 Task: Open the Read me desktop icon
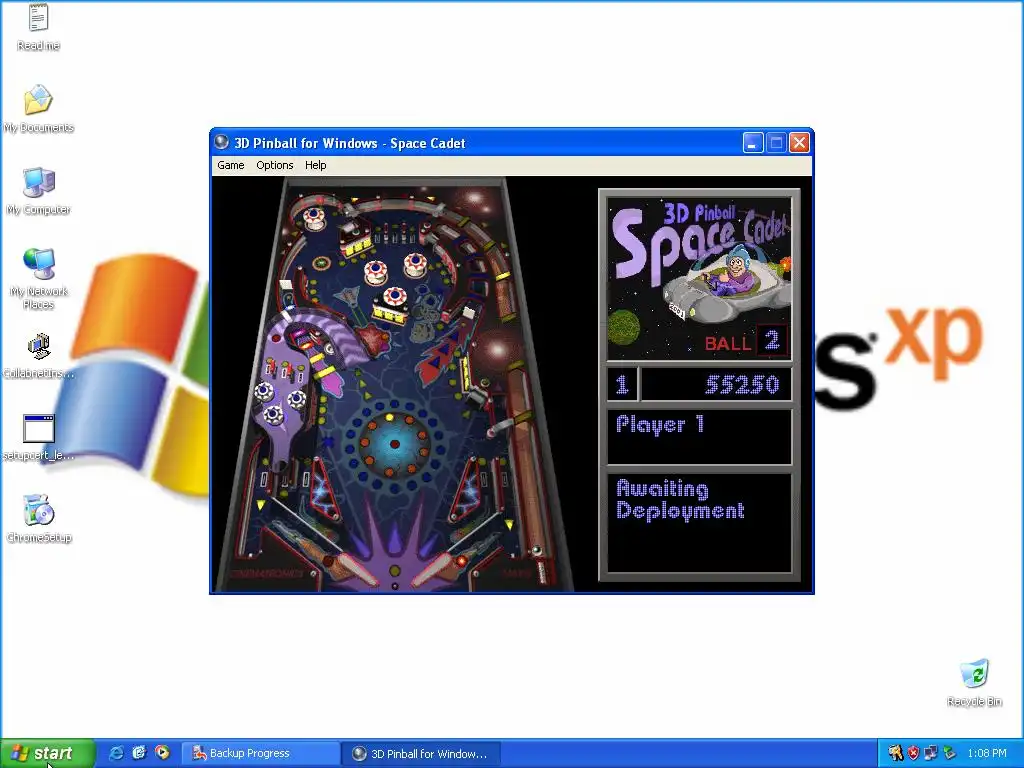[39, 27]
